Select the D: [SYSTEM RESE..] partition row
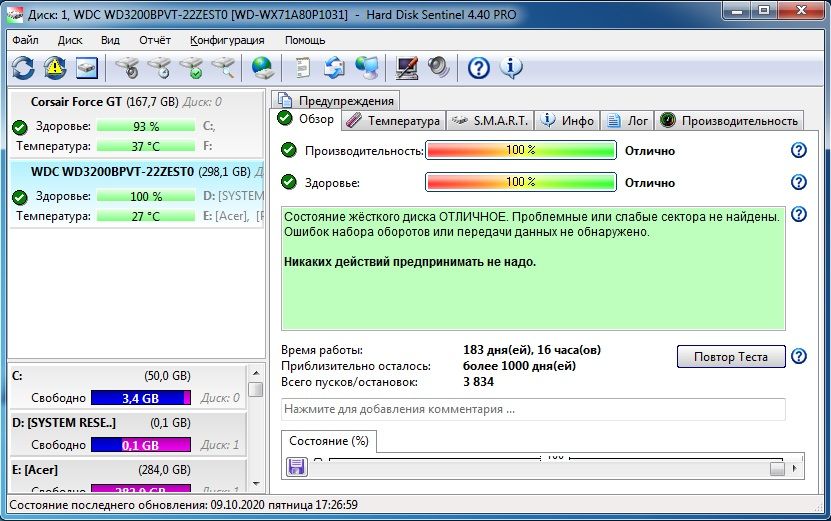 [x=128, y=434]
